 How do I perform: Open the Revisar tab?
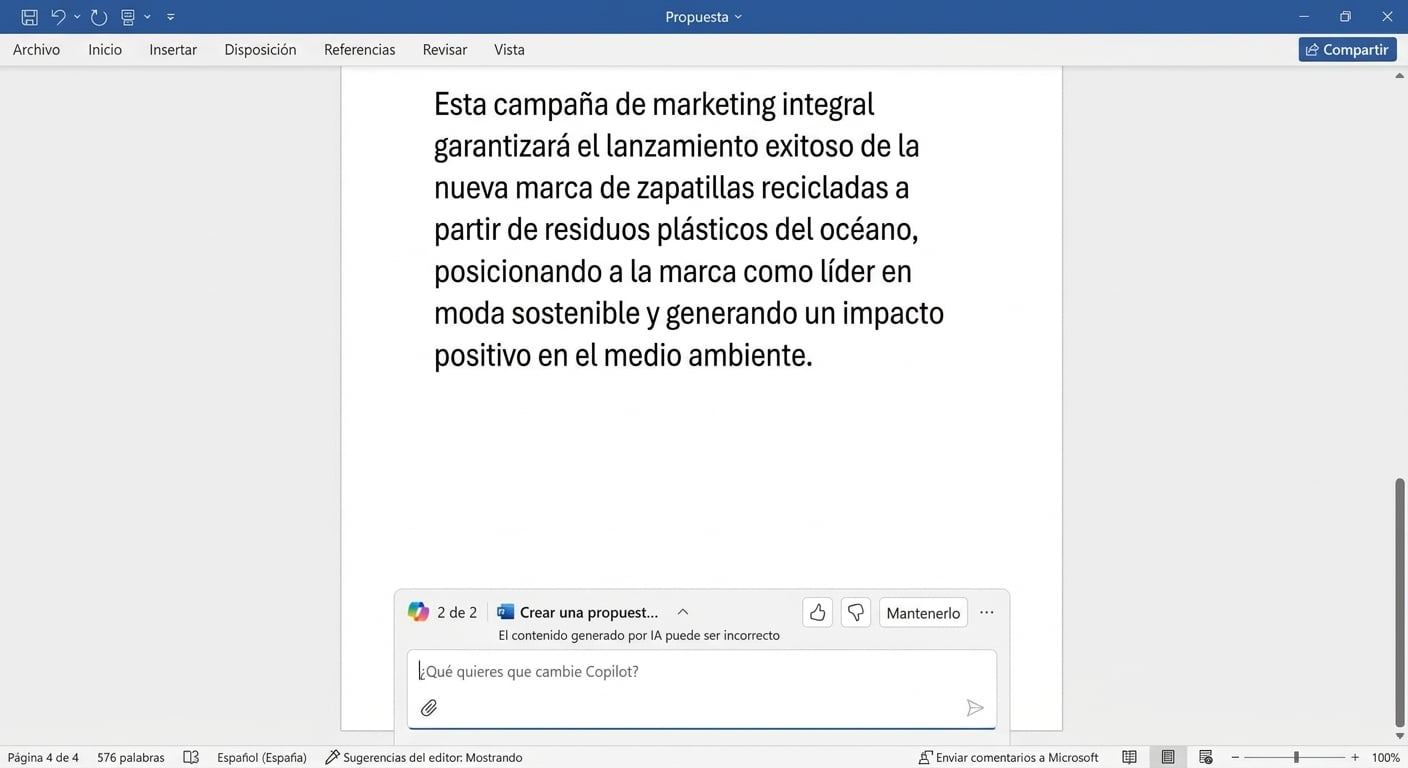coord(445,50)
